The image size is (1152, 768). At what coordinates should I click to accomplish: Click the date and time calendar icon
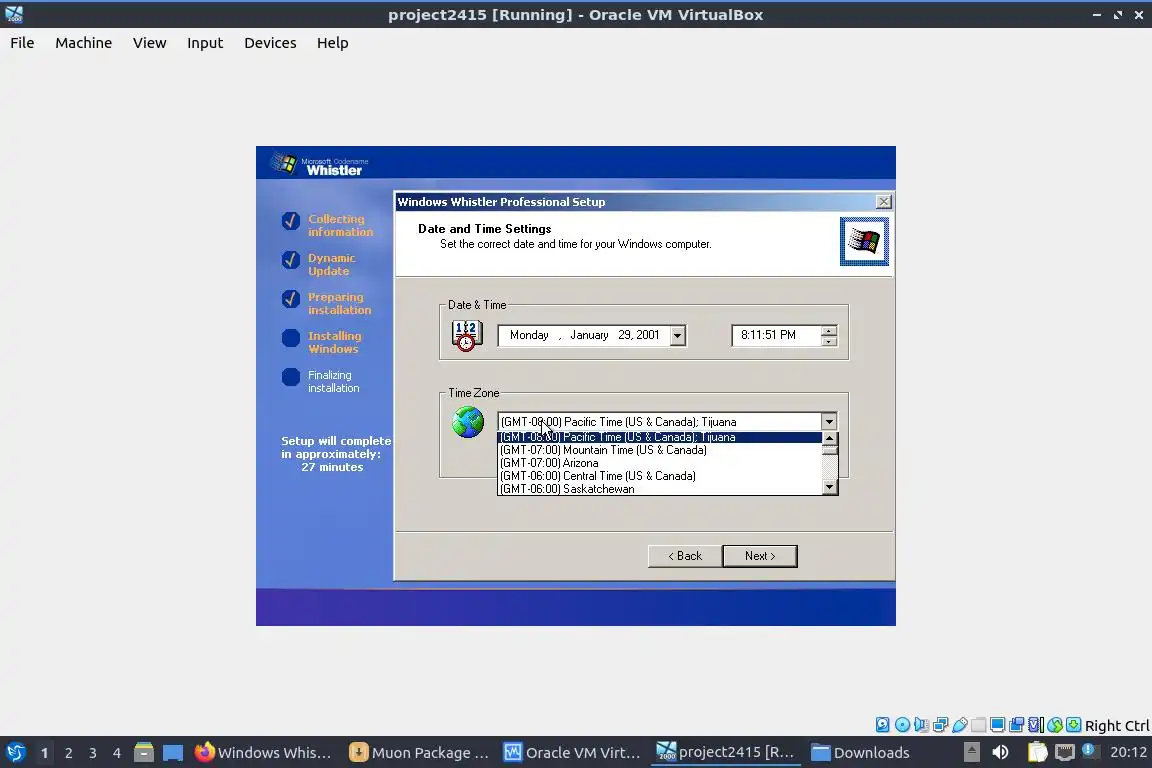pos(467,336)
